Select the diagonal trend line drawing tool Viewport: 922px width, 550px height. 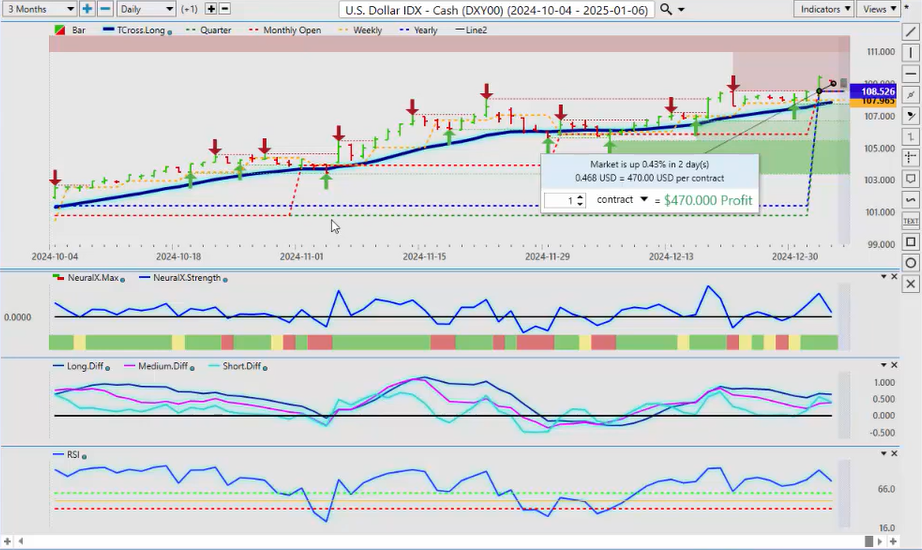click(x=911, y=32)
